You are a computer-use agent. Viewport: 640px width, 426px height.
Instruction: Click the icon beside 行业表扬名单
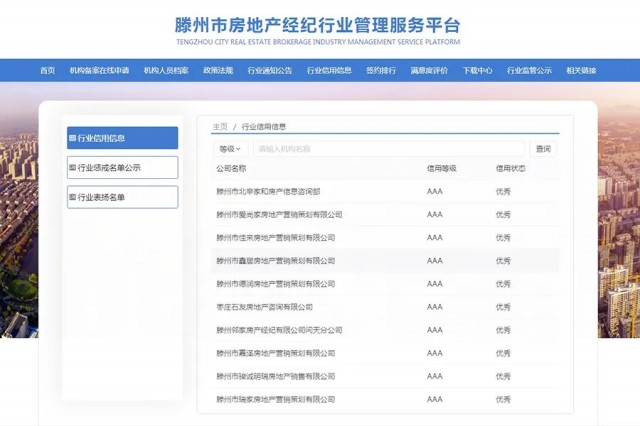coord(72,197)
